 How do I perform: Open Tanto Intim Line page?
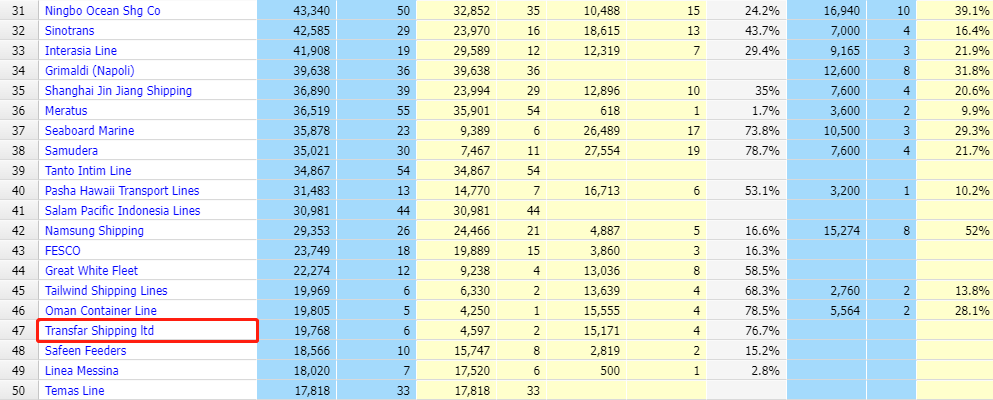pos(88,171)
